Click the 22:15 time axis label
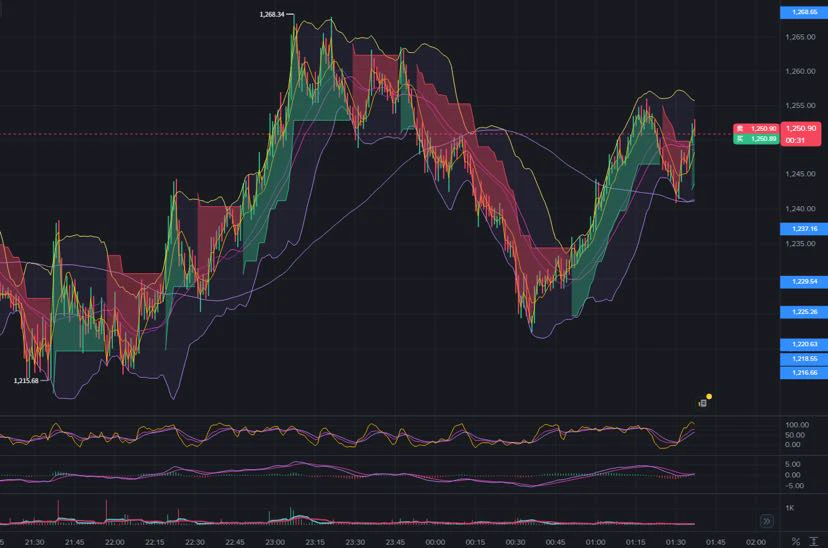 155,542
